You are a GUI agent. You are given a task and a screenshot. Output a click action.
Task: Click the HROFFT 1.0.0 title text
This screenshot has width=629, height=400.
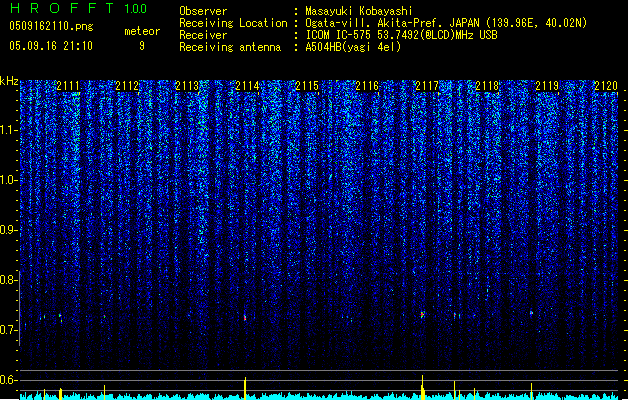(x=79, y=8)
